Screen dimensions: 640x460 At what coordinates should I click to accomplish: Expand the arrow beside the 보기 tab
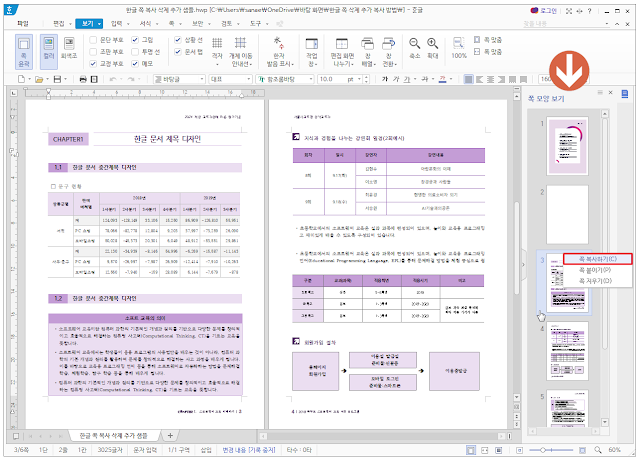(x=99, y=24)
